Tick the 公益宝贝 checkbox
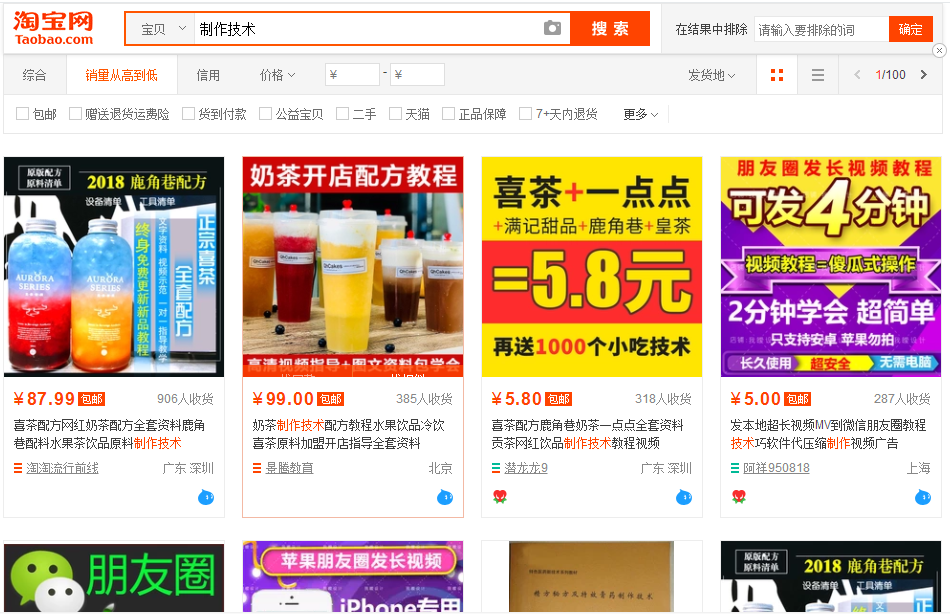Viewport: 950px width, 614px height. pyautogui.click(x=265, y=113)
